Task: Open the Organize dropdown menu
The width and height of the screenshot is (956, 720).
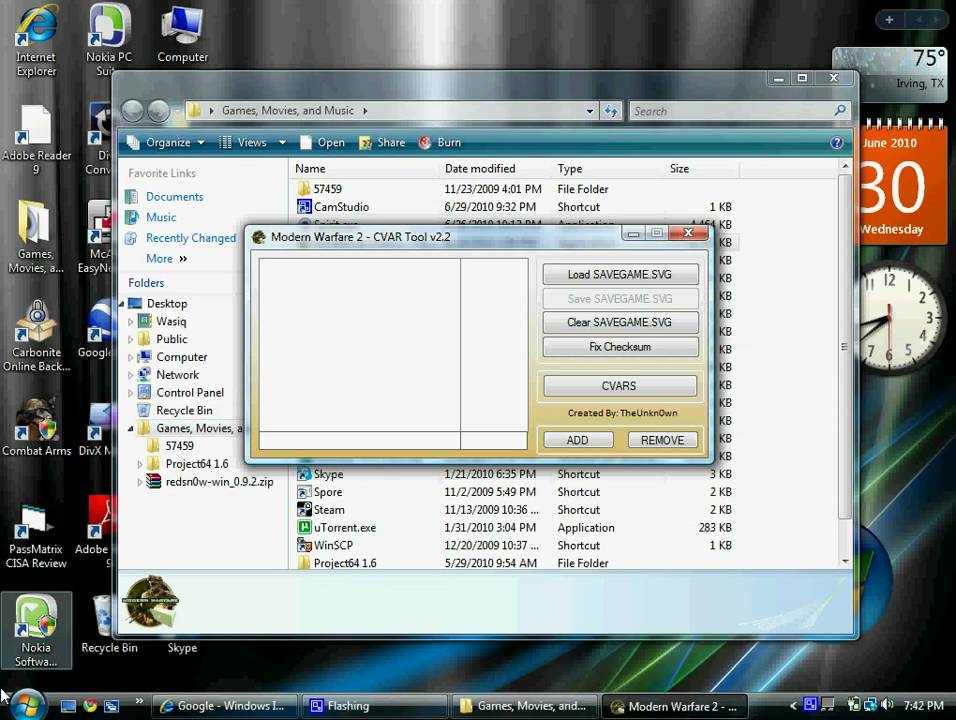Action: point(165,142)
